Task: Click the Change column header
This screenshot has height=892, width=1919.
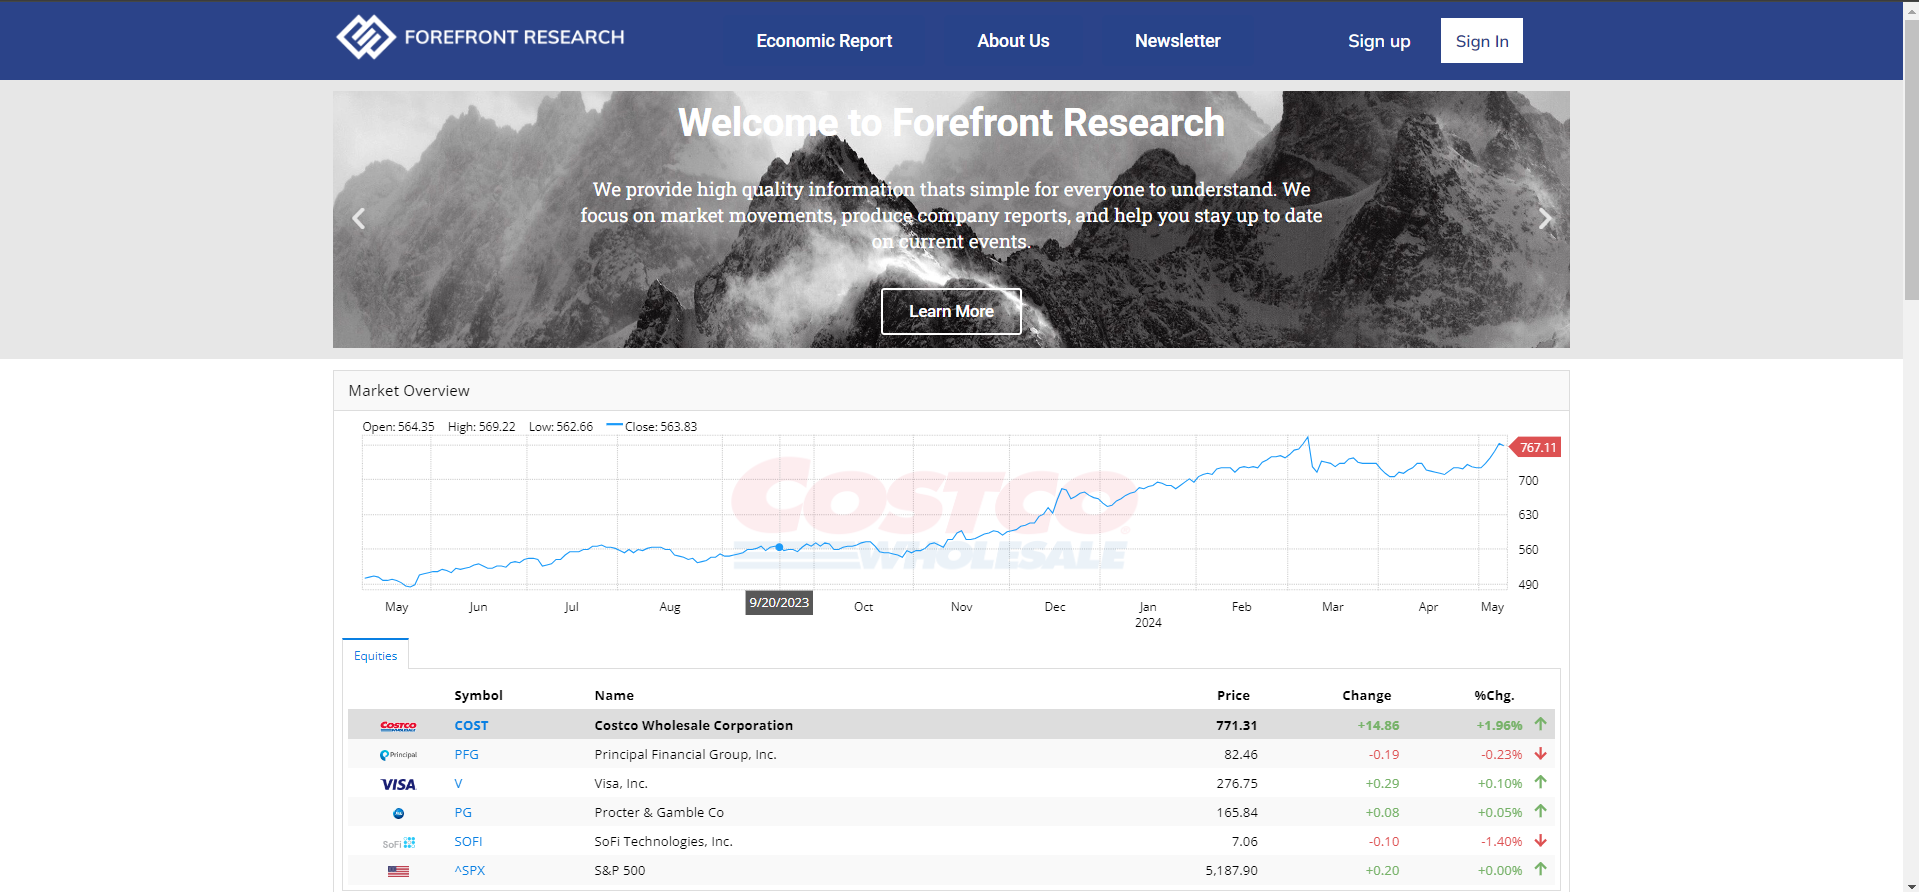Action: point(1366,696)
